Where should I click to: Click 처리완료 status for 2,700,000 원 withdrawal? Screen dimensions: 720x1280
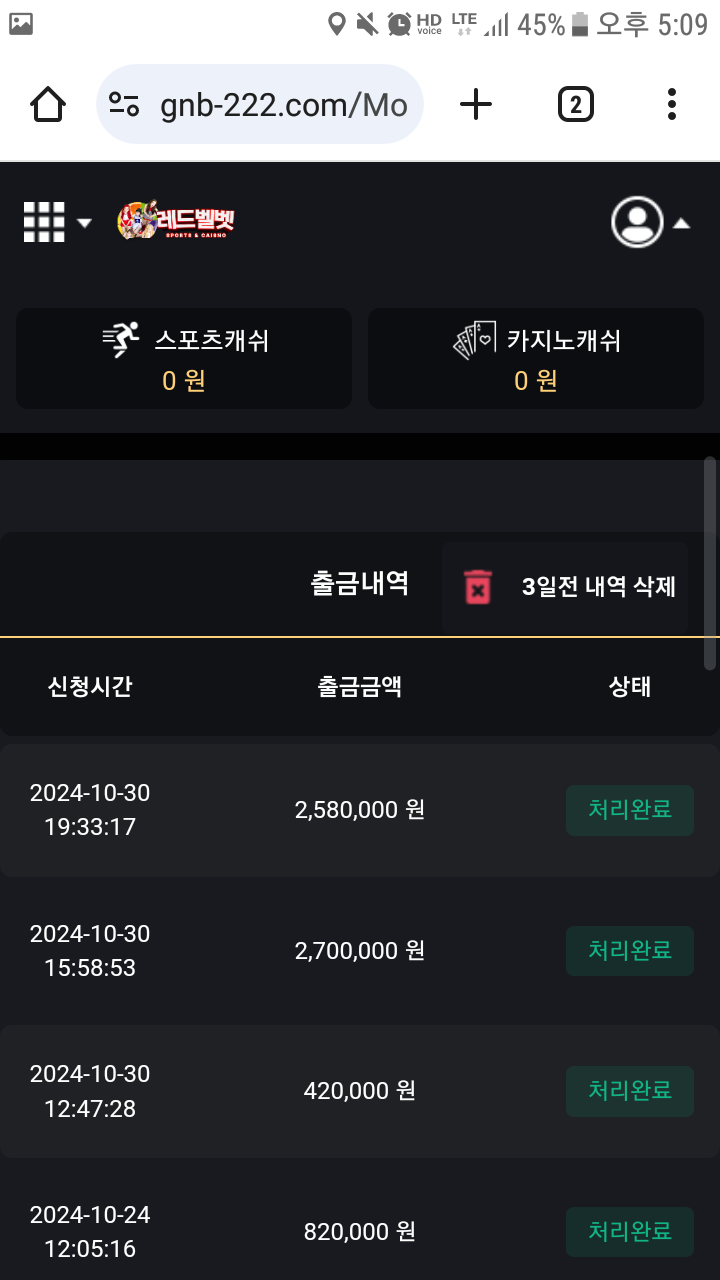(629, 950)
